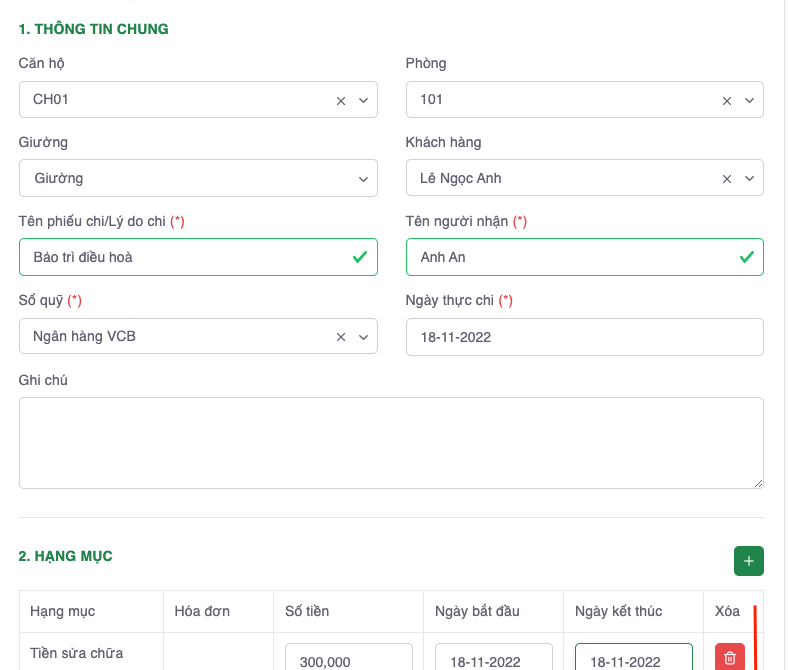This screenshot has width=788, height=670.
Task: Click the Hóa đơn cell in item row
Action: click(218, 653)
